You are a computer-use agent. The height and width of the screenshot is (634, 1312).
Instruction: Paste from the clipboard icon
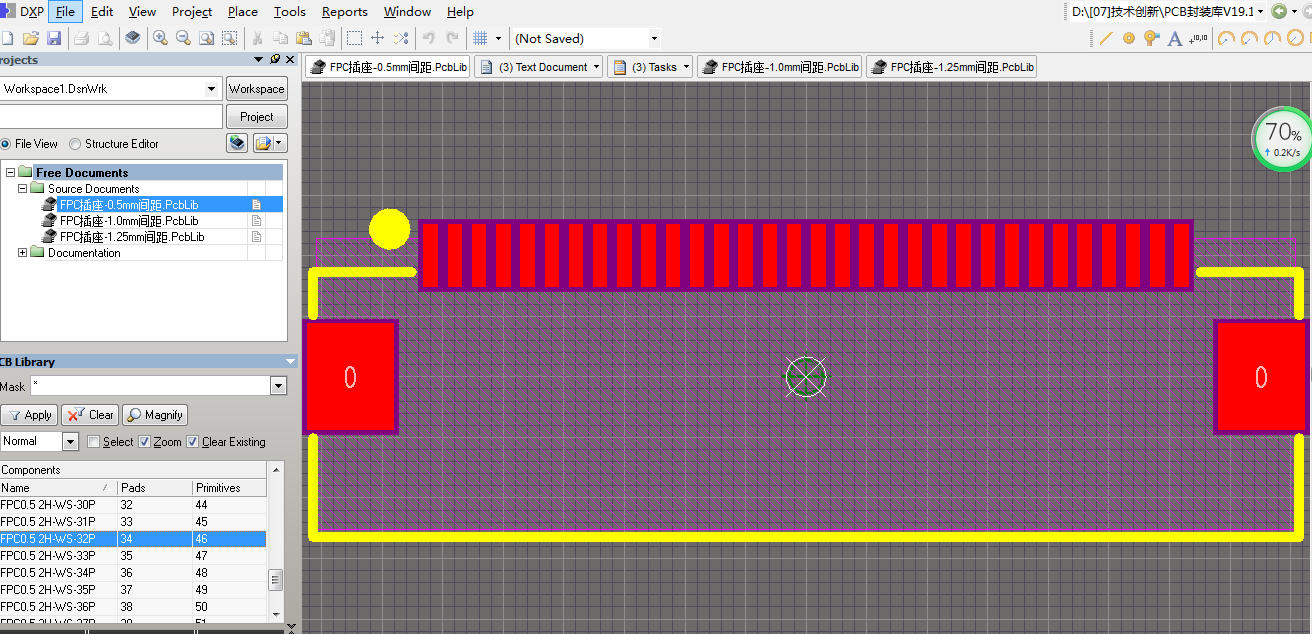click(303, 38)
